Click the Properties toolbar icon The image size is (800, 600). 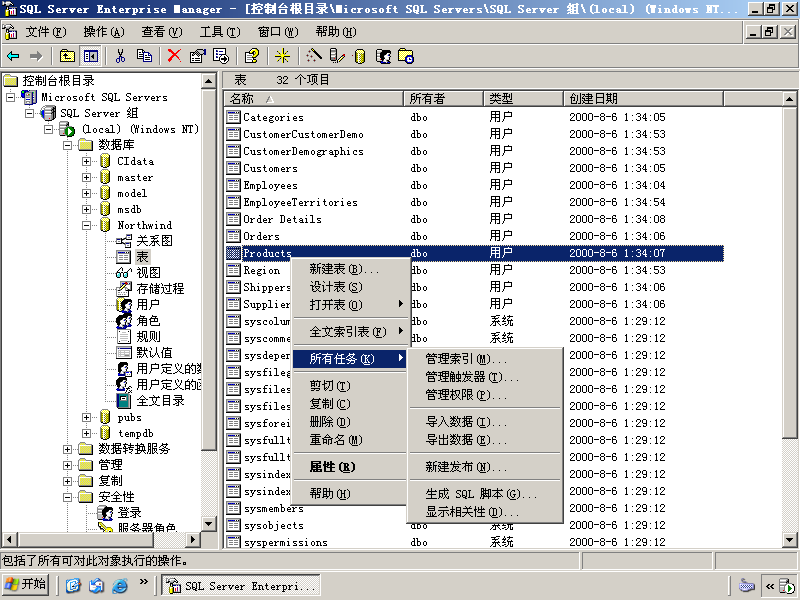click(197, 56)
